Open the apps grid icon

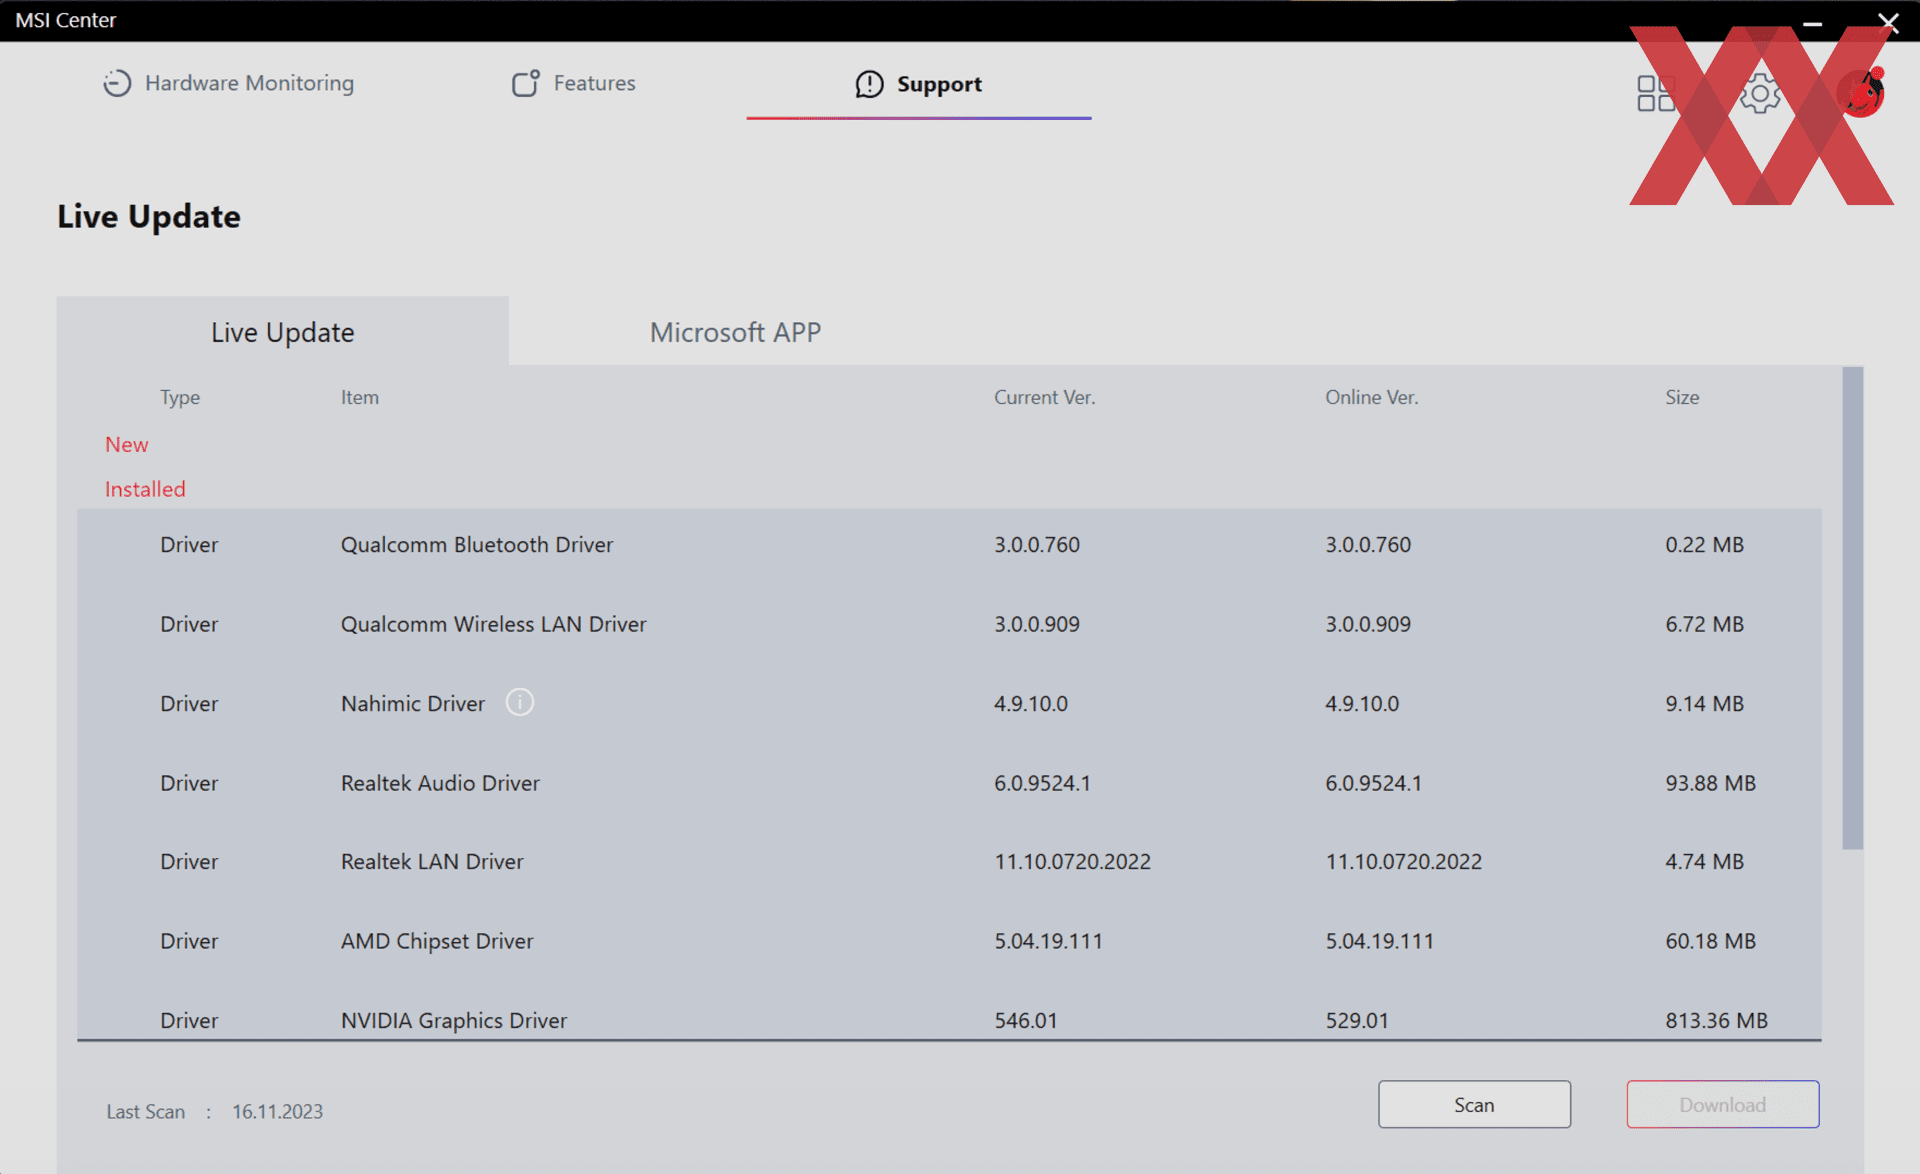coord(1656,94)
